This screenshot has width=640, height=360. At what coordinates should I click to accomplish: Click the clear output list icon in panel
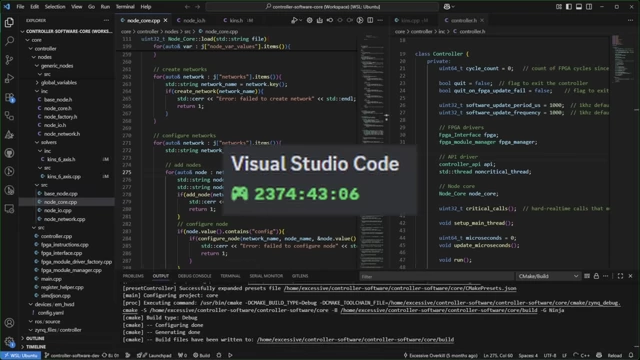587,276
